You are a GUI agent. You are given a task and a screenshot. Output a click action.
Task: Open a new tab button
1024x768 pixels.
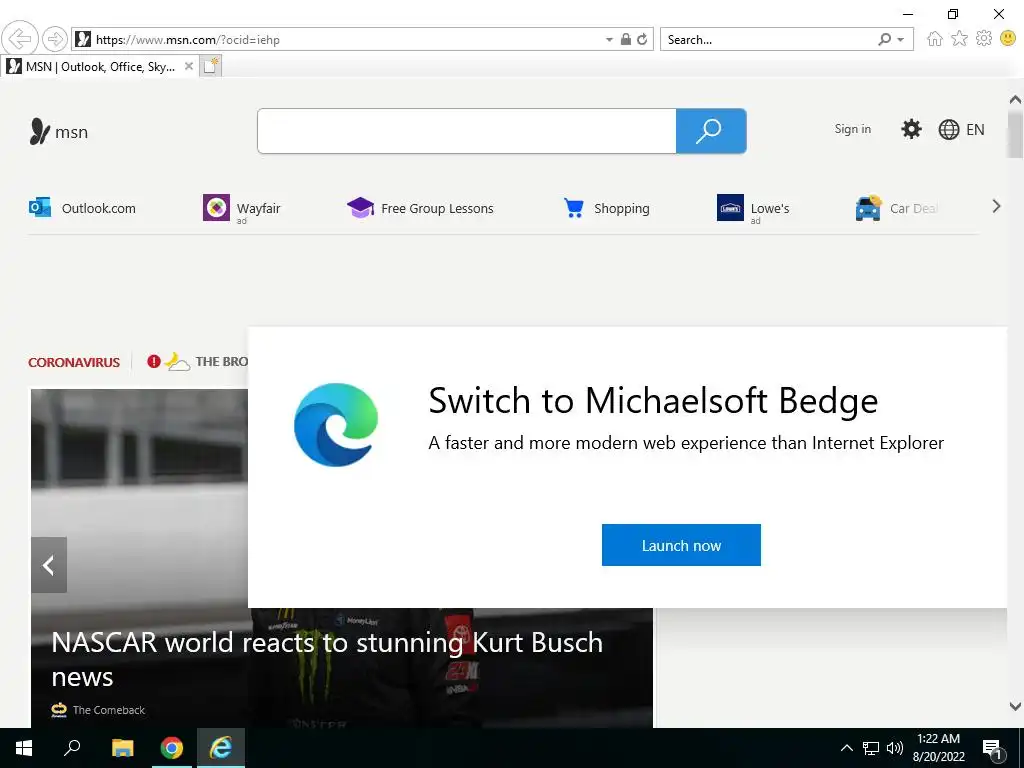210,66
